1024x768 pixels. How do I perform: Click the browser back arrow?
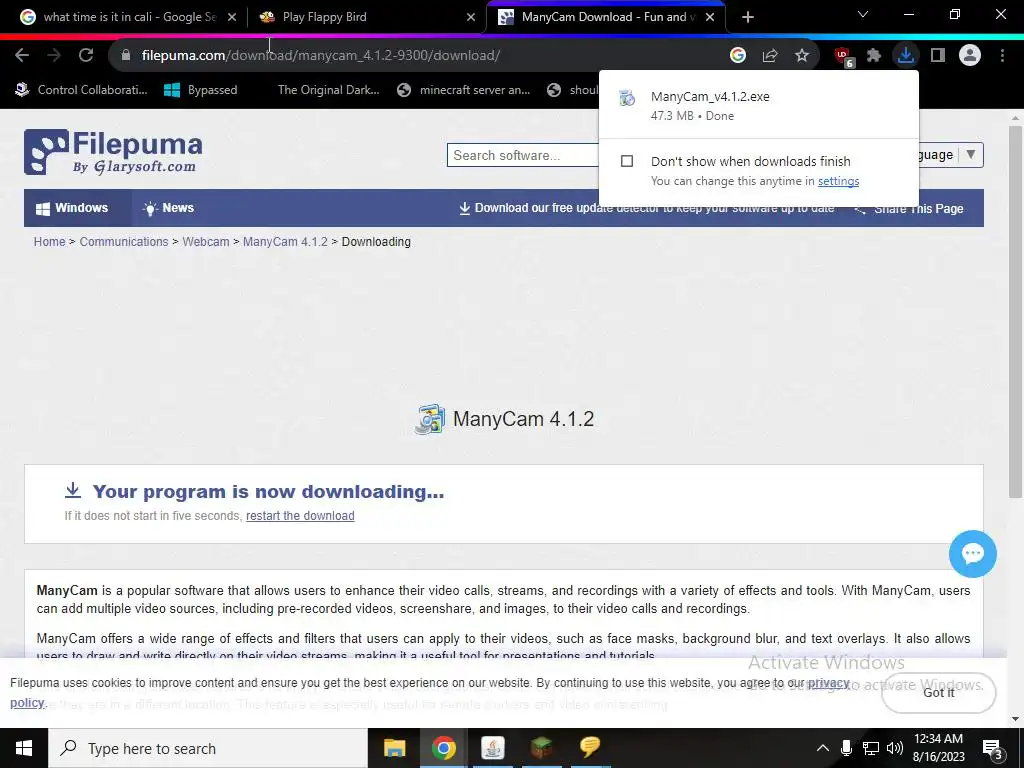coord(22,56)
